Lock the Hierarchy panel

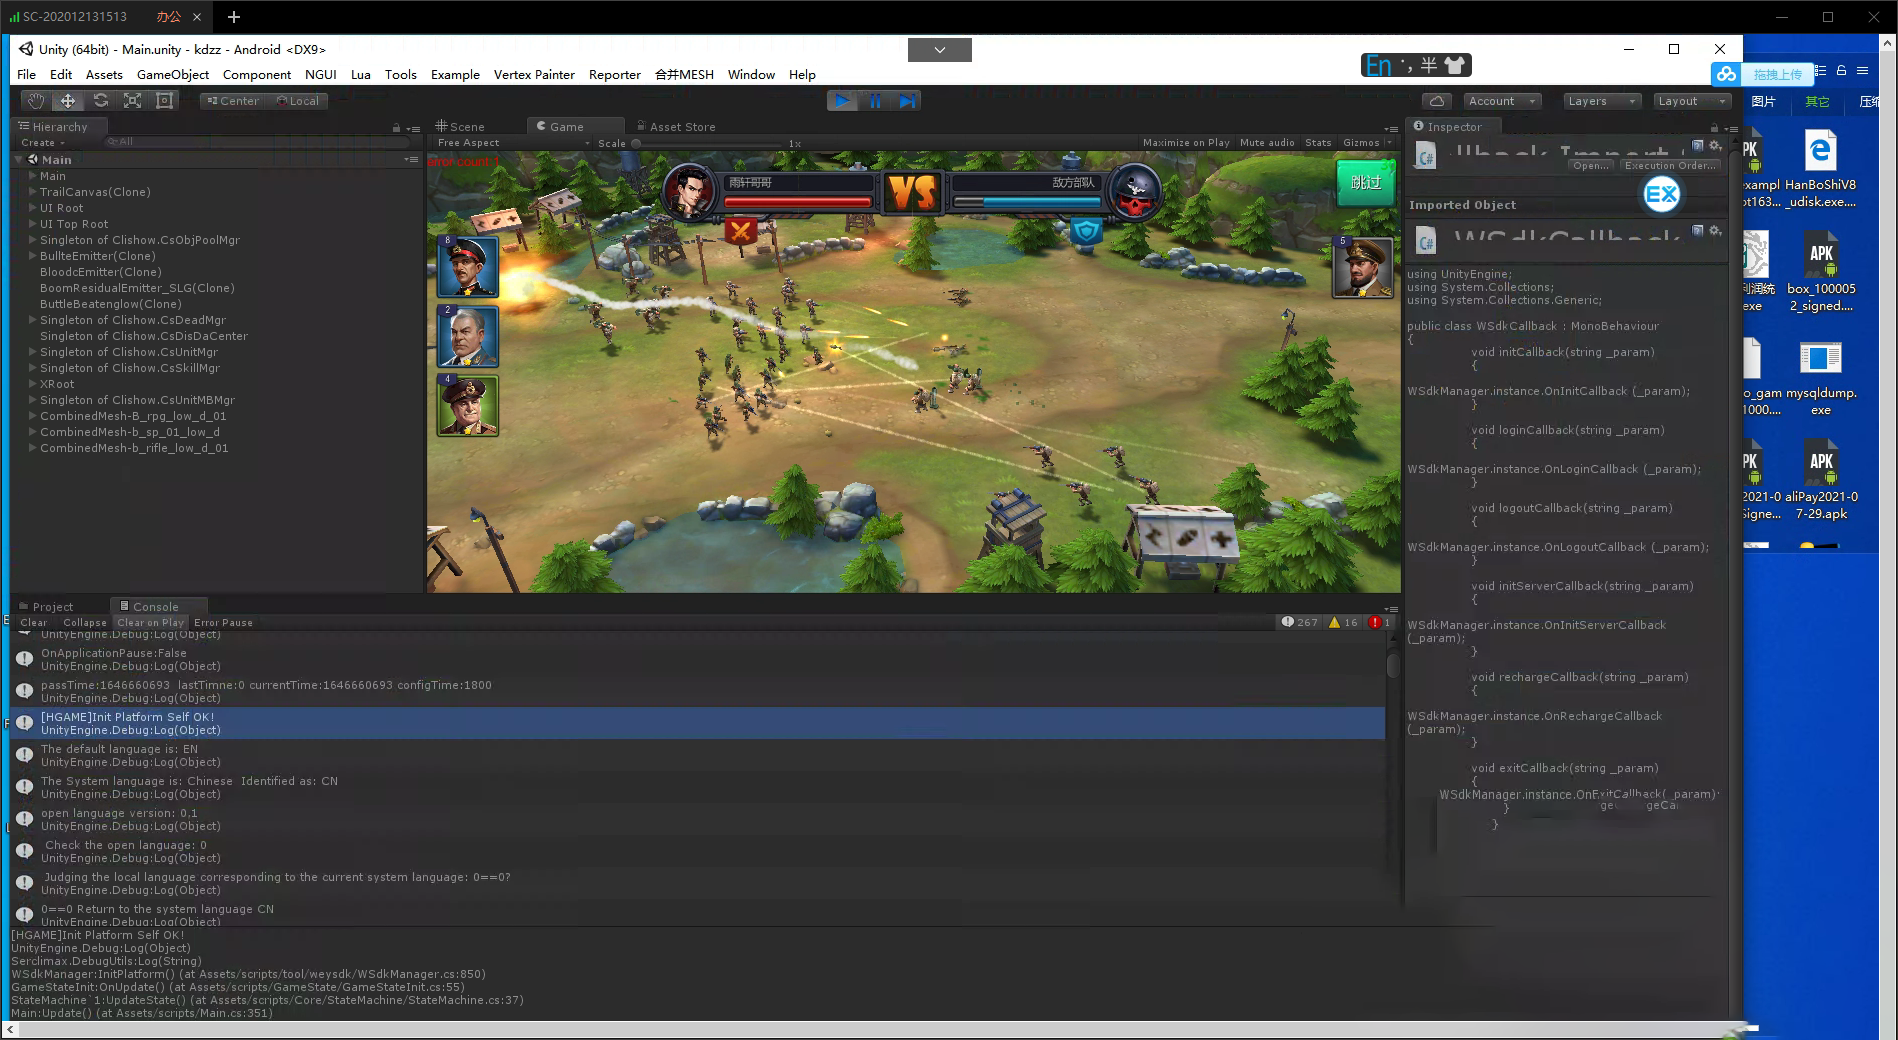(x=397, y=128)
